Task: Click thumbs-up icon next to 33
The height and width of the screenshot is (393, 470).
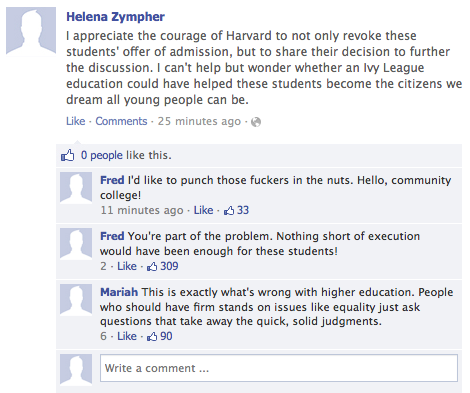Action: point(229,210)
